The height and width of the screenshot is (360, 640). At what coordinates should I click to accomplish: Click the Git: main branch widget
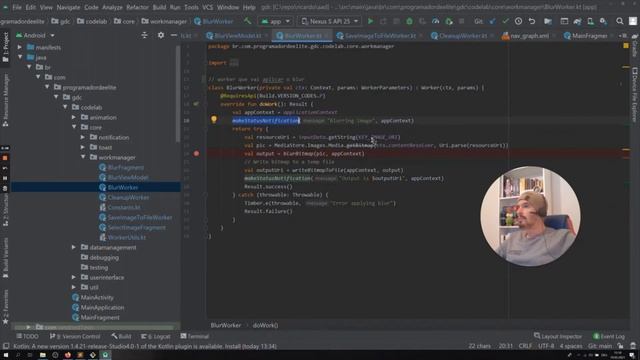600,346
